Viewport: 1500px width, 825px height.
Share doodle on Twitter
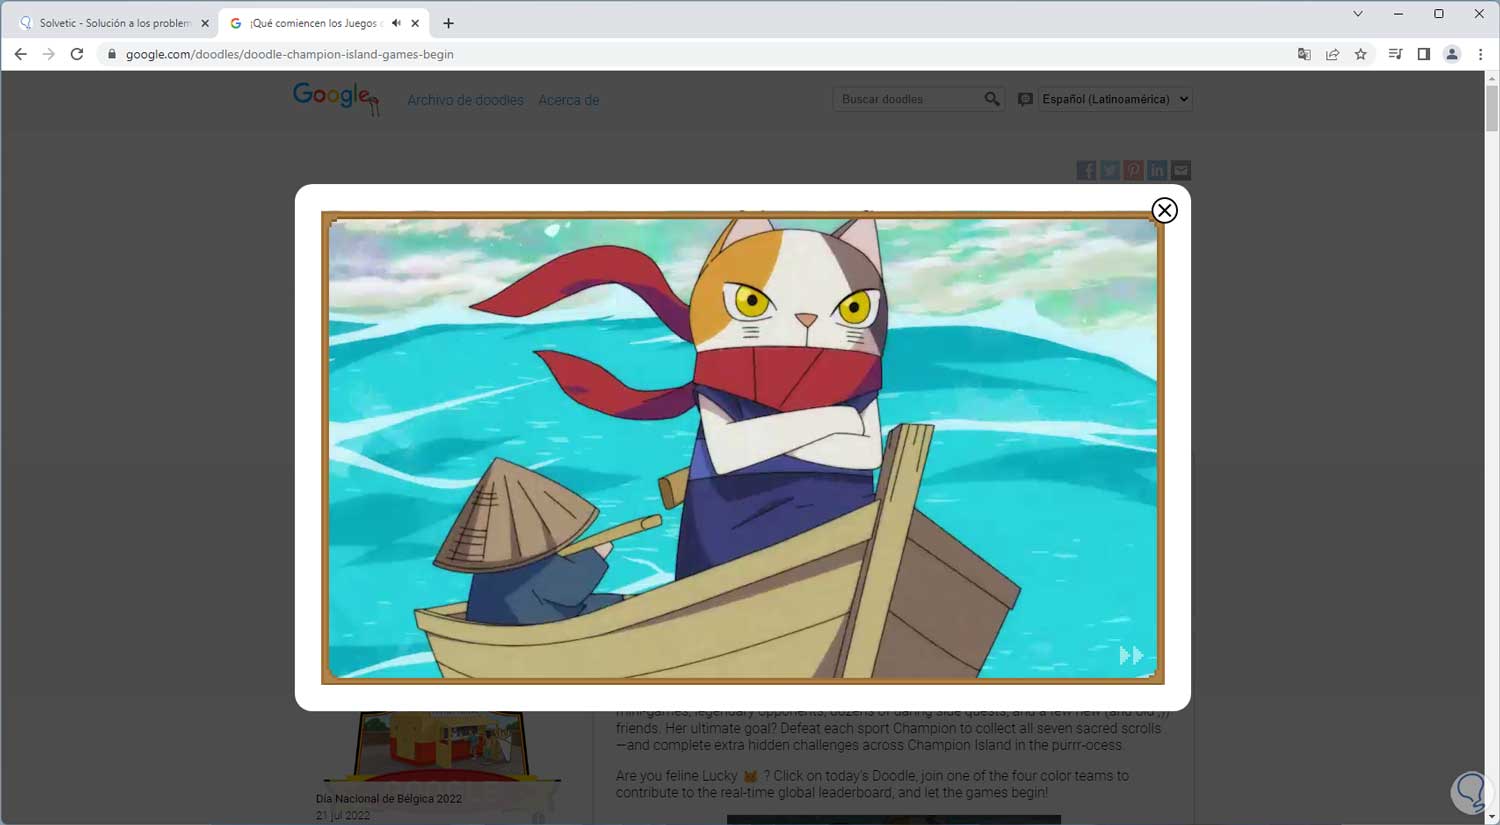[x=1110, y=170]
